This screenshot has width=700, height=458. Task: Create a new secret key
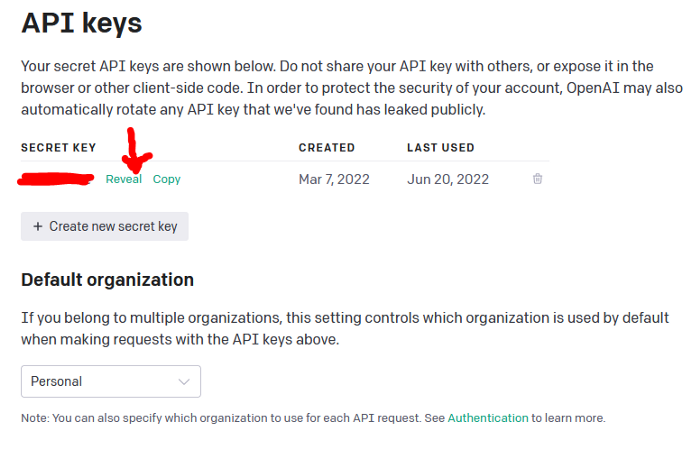pyautogui.click(x=104, y=226)
